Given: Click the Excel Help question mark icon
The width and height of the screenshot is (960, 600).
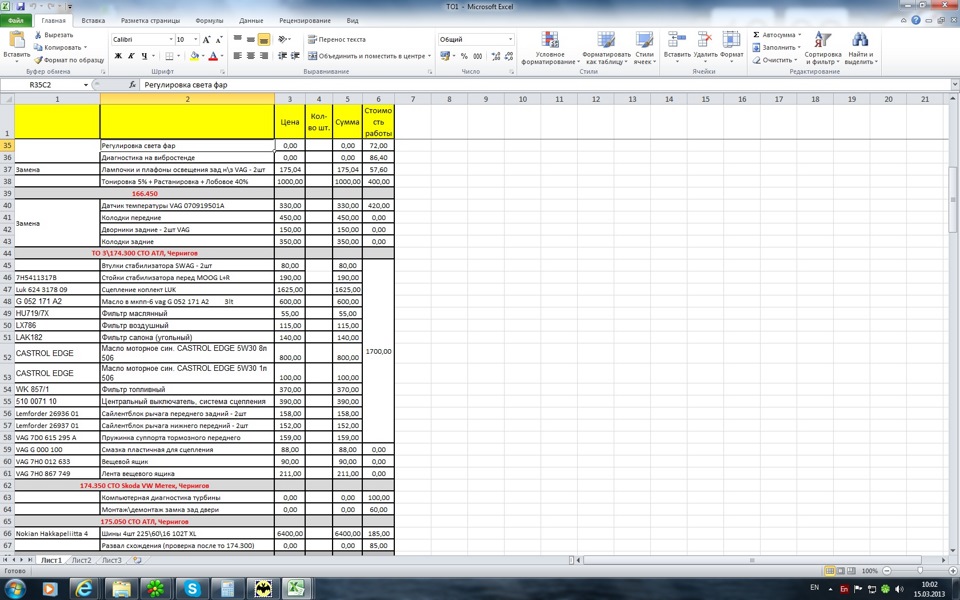Looking at the screenshot, I should click(916, 20).
